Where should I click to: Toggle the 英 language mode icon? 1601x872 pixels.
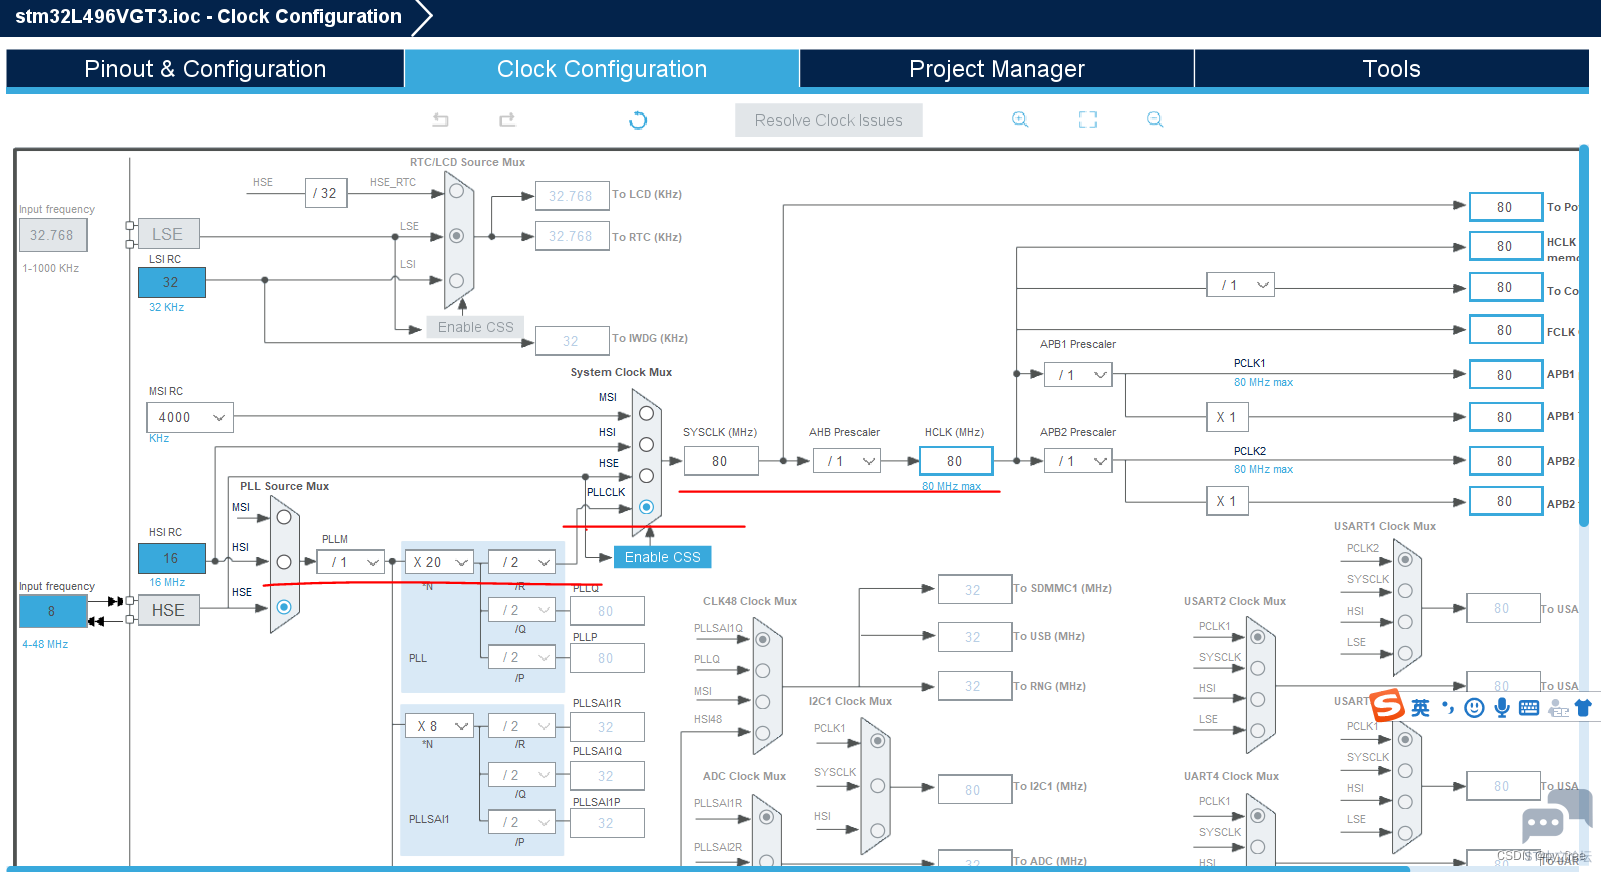(x=1420, y=708)
